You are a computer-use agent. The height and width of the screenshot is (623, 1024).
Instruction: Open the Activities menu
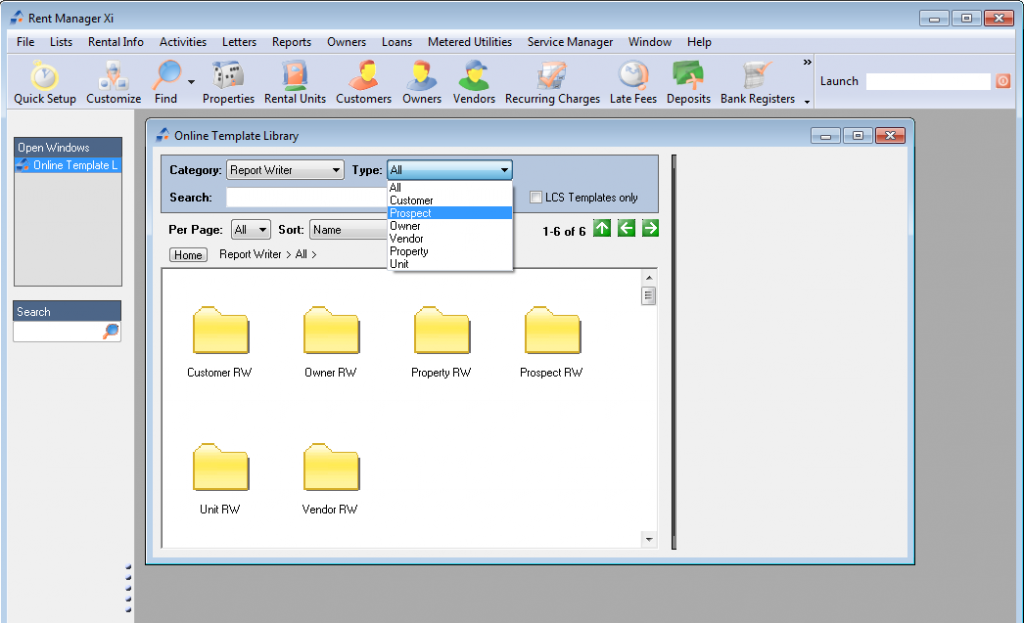tap(183, 42)
